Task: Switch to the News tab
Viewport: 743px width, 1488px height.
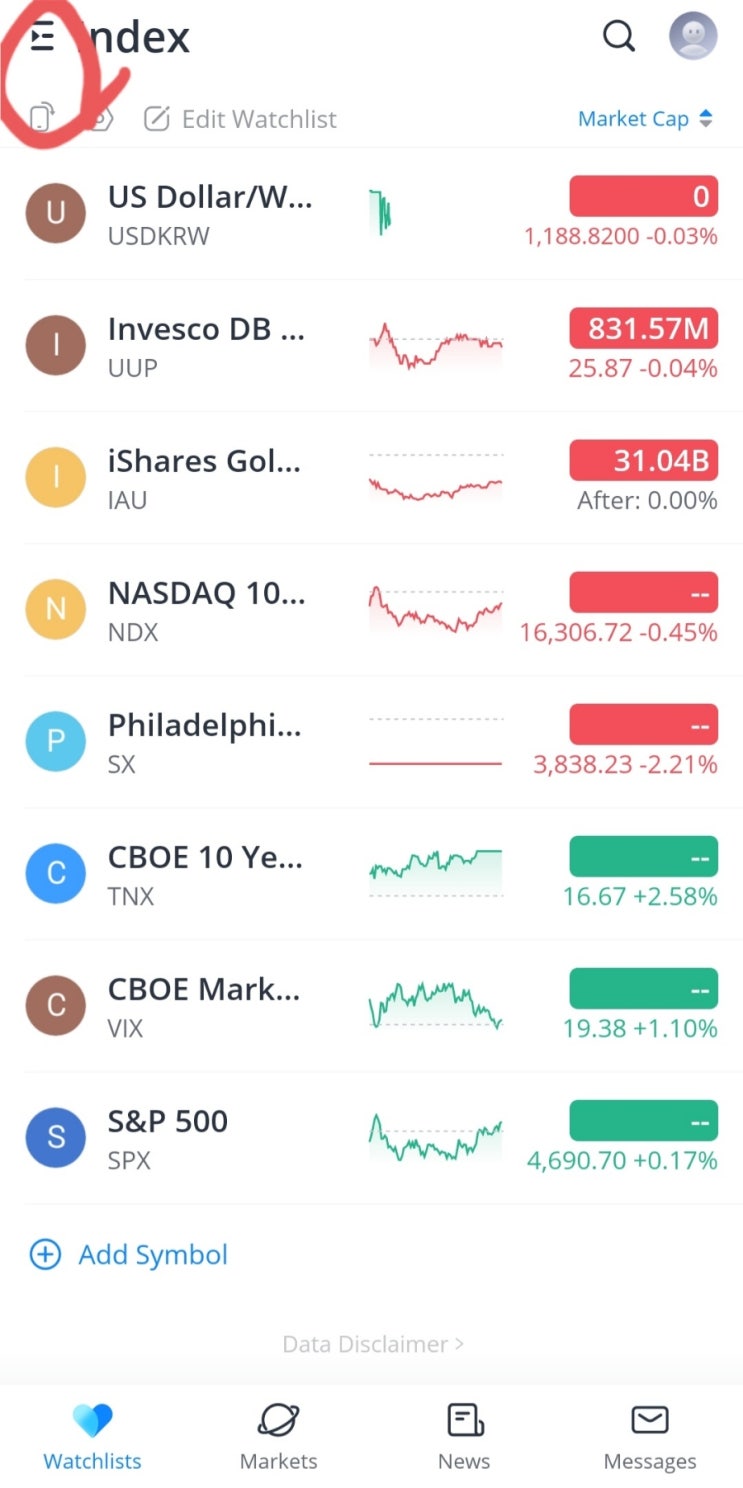Action: [464, 1437]
